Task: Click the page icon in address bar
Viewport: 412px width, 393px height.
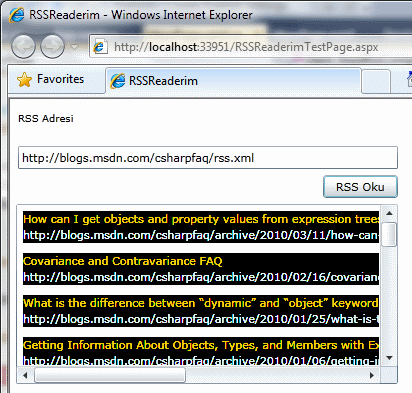Action: click(99, 47)
